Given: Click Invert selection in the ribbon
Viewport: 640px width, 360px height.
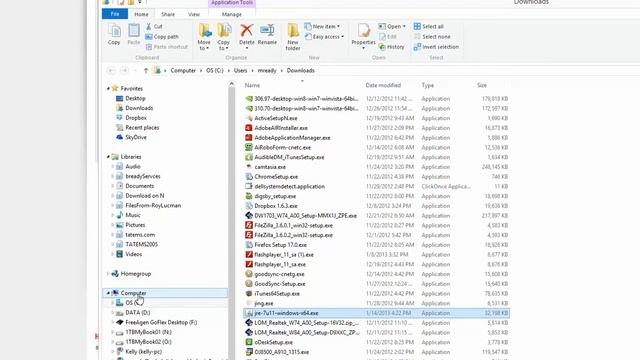Looking at the screenshot, I should click(436, 47).
